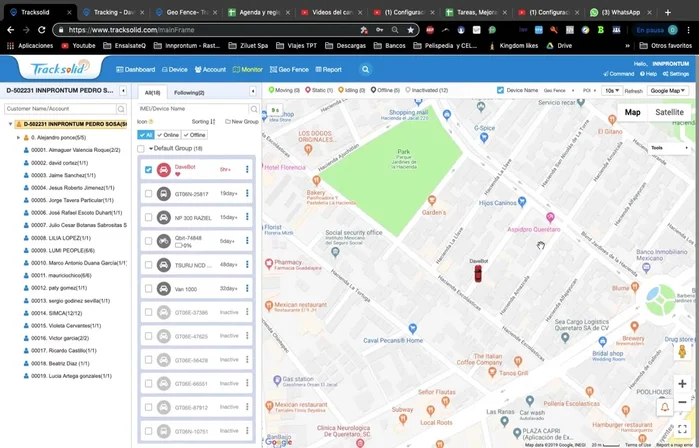Select the All filter button
The image size is (699, 448).
pyautogui.click(x=146, y=135)
